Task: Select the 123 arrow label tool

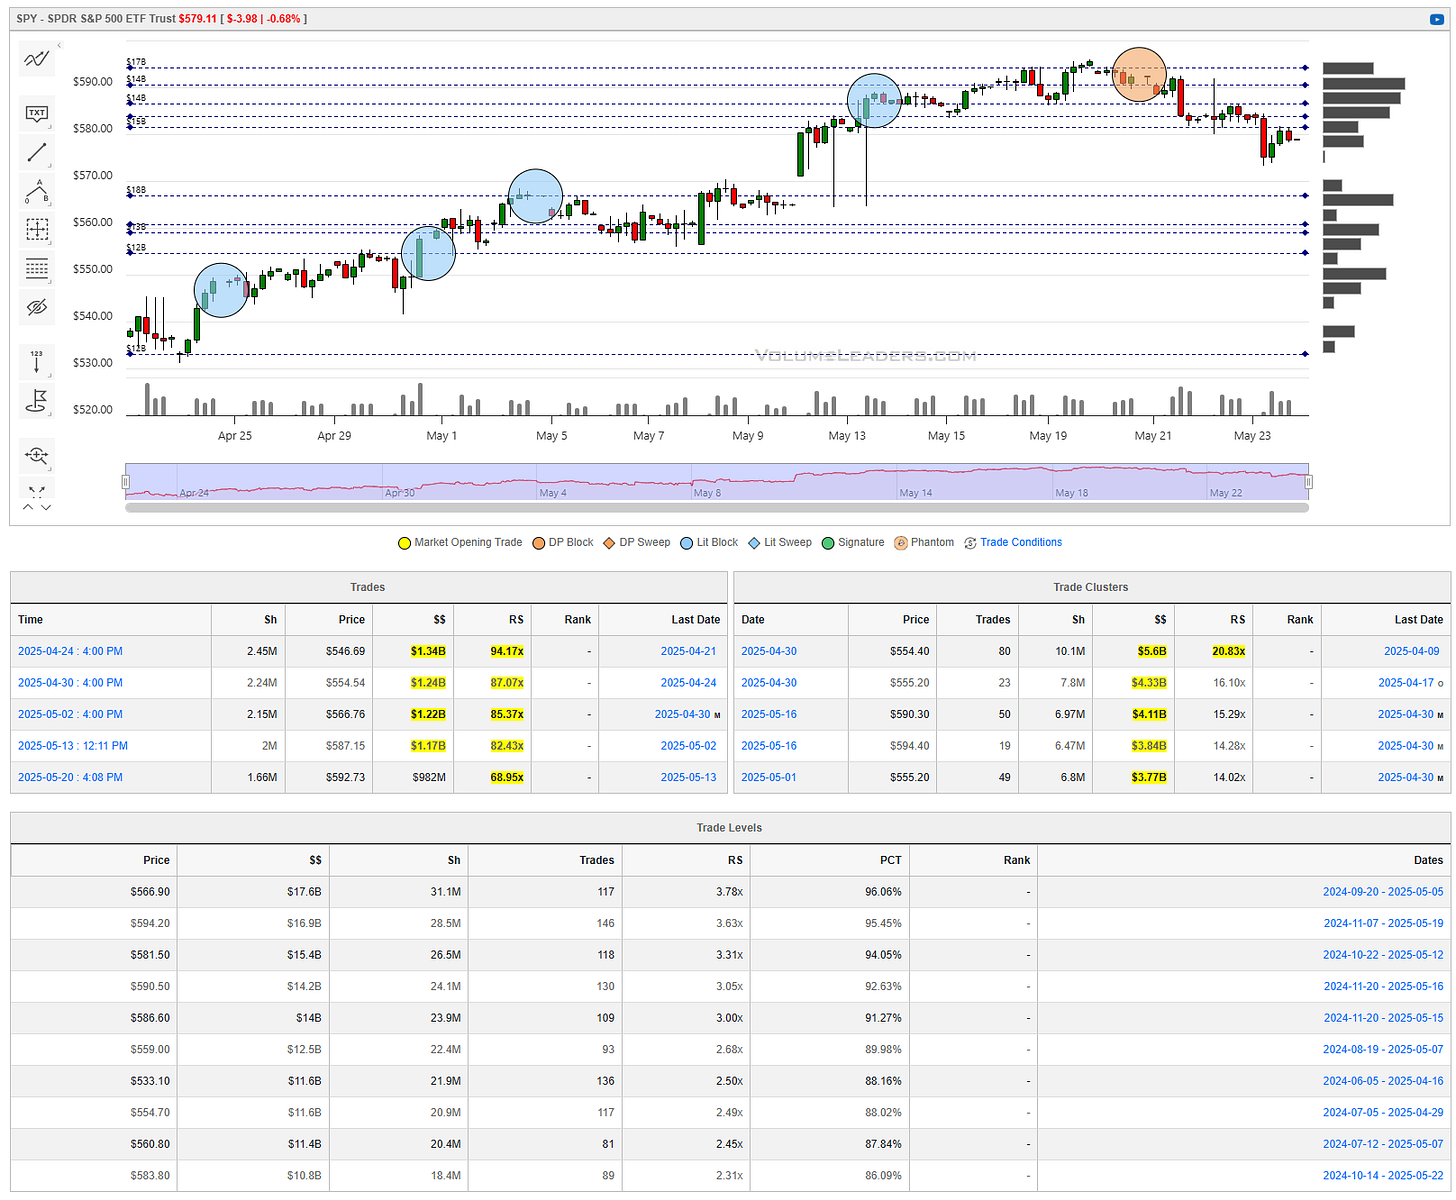Action: (37, 361)
